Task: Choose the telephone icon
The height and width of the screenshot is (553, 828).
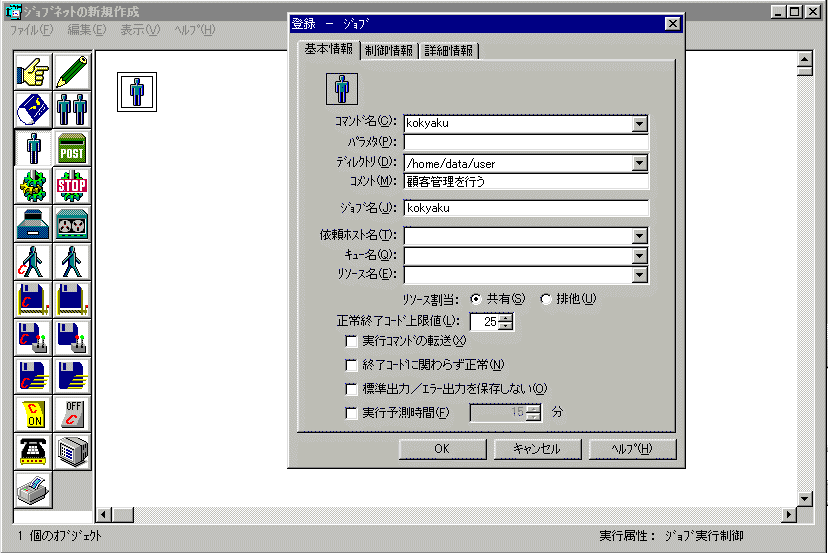Action: 33,452
